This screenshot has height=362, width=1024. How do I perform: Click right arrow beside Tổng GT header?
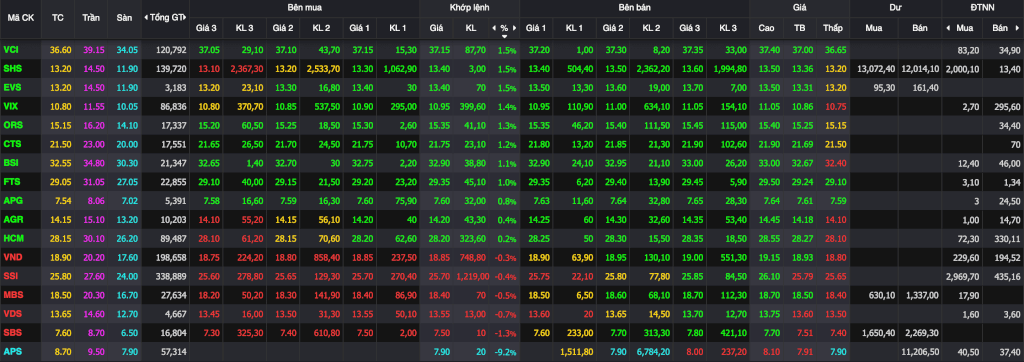[x=186, y=18]
